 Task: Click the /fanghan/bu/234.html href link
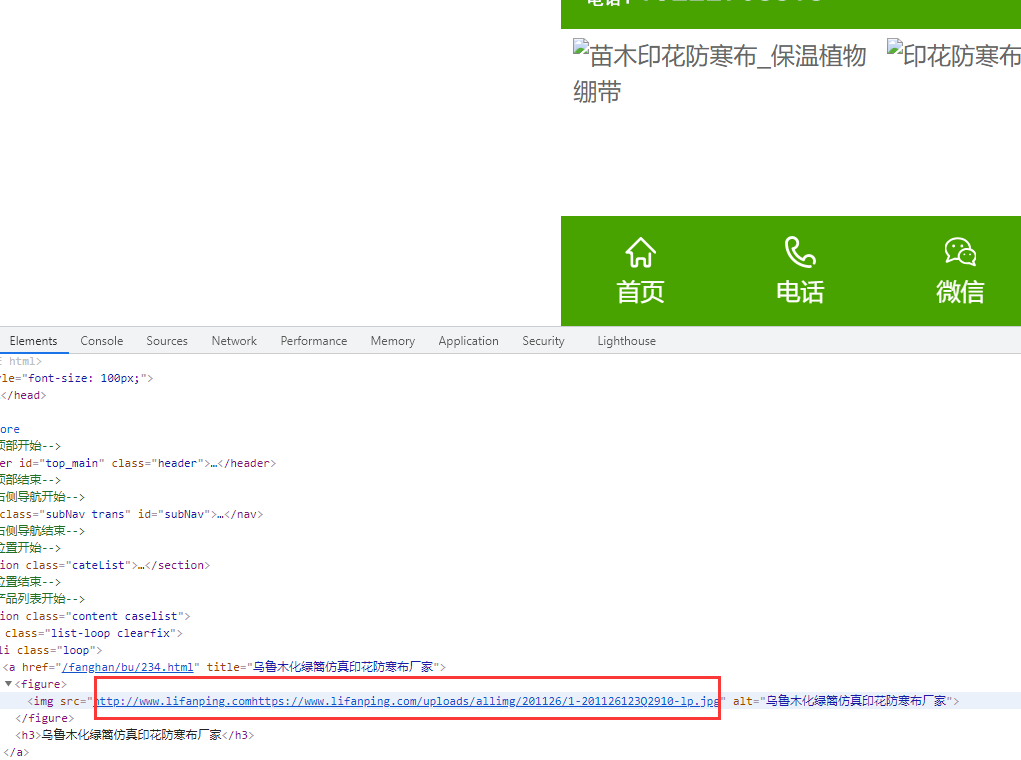pyautogui.click(x=128, y=667)
